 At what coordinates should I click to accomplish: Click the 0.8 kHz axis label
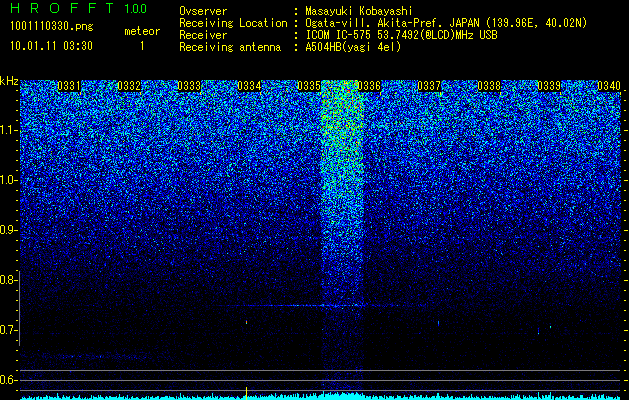tap(8, 280)
